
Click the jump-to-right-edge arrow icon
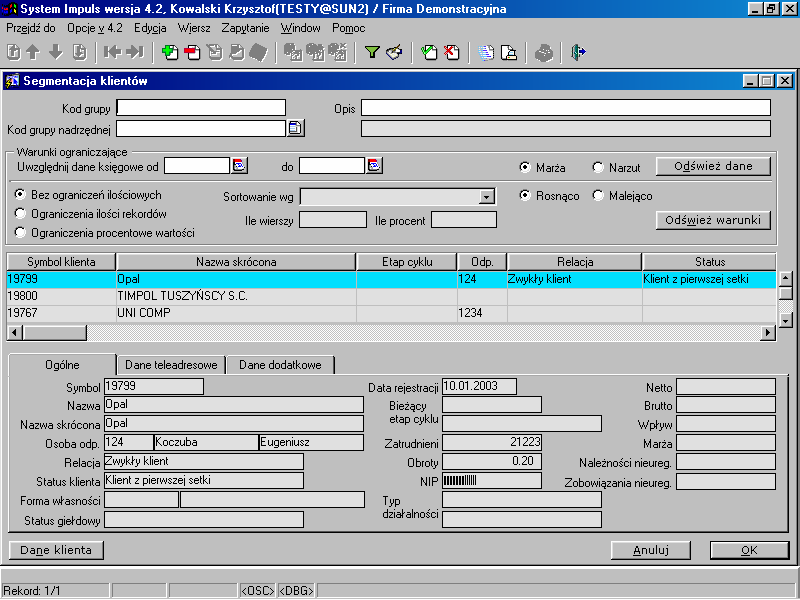click(x=135, y=52)
